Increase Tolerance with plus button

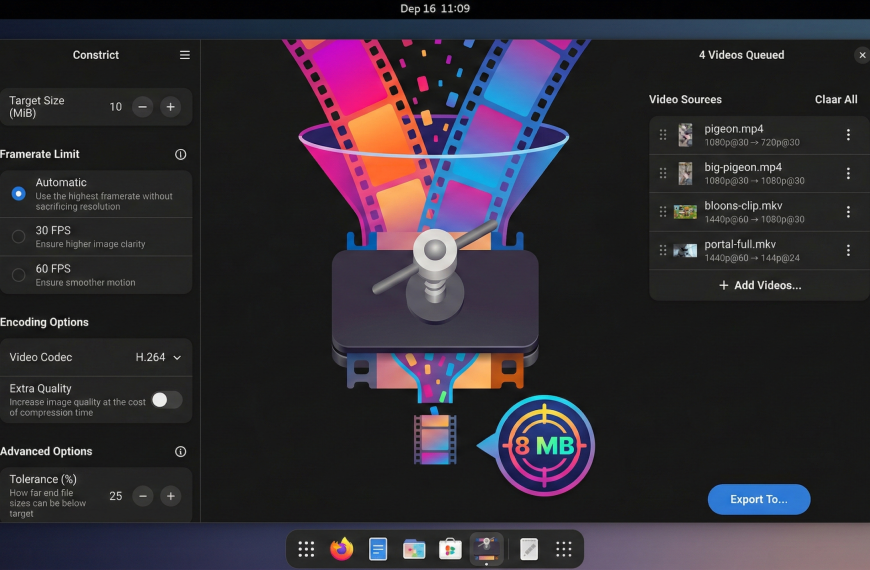tap(170, 496)
